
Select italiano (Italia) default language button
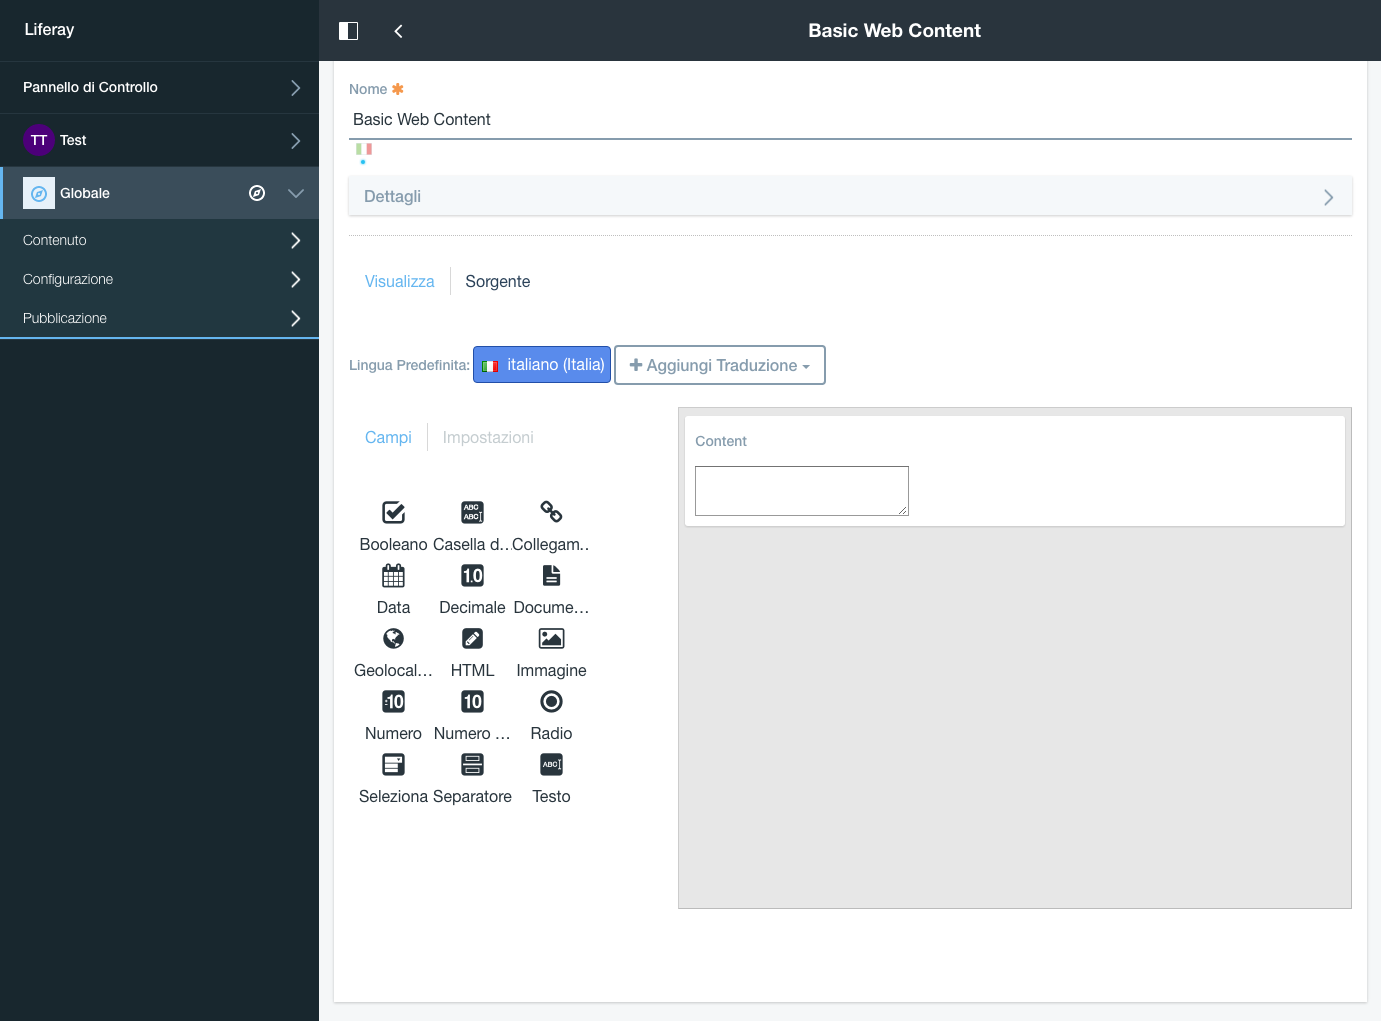pos(542,365)
